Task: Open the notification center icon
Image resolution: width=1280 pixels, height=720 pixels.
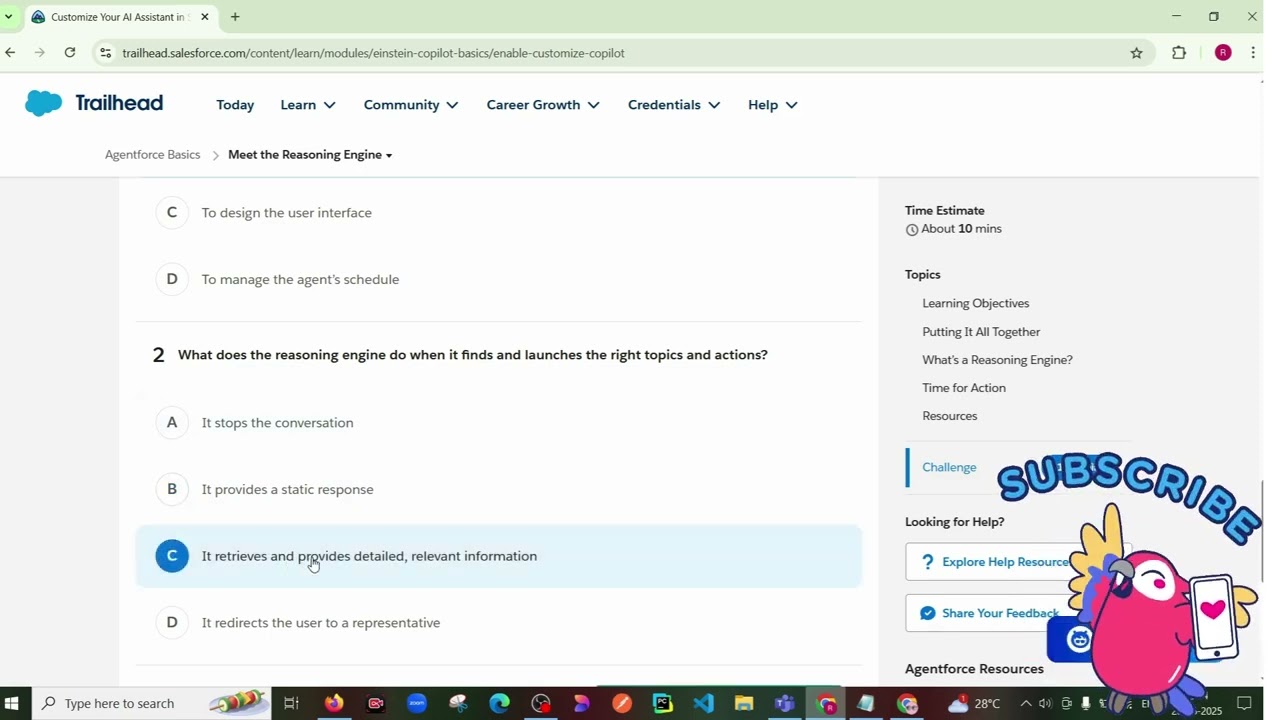Action: click(1245, 703)
